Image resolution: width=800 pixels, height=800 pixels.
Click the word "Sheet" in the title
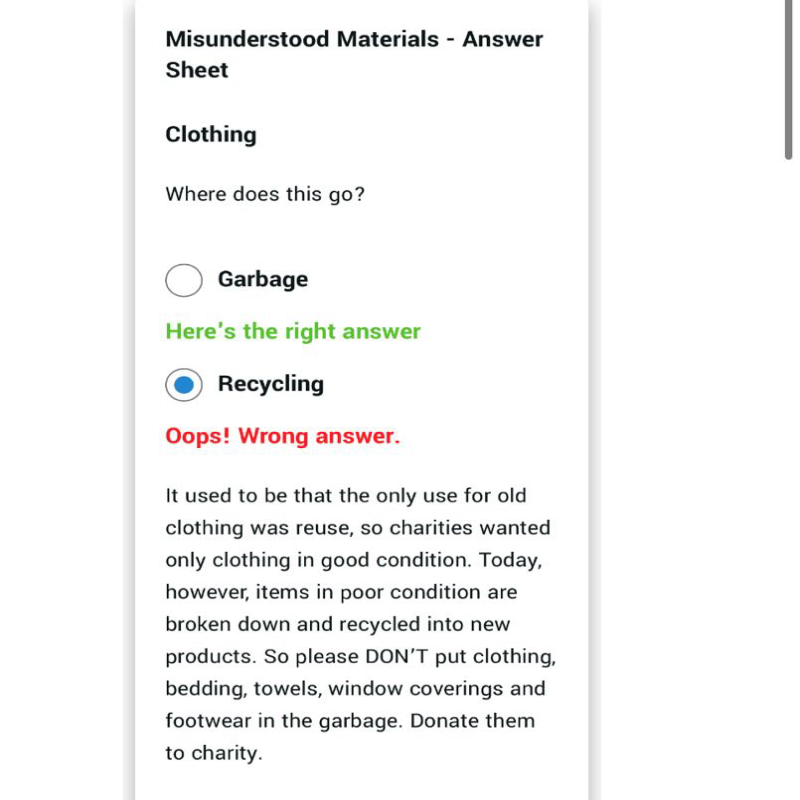[197, 70]
